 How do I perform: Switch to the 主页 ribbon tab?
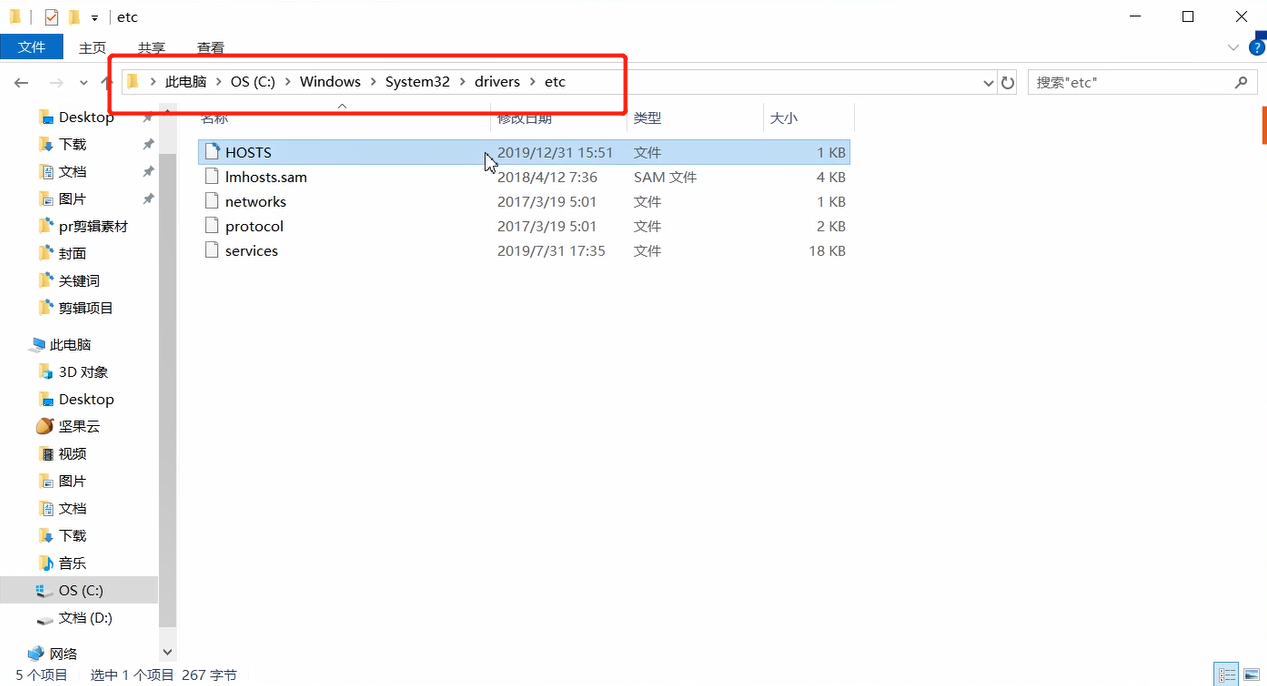(92, 47)
